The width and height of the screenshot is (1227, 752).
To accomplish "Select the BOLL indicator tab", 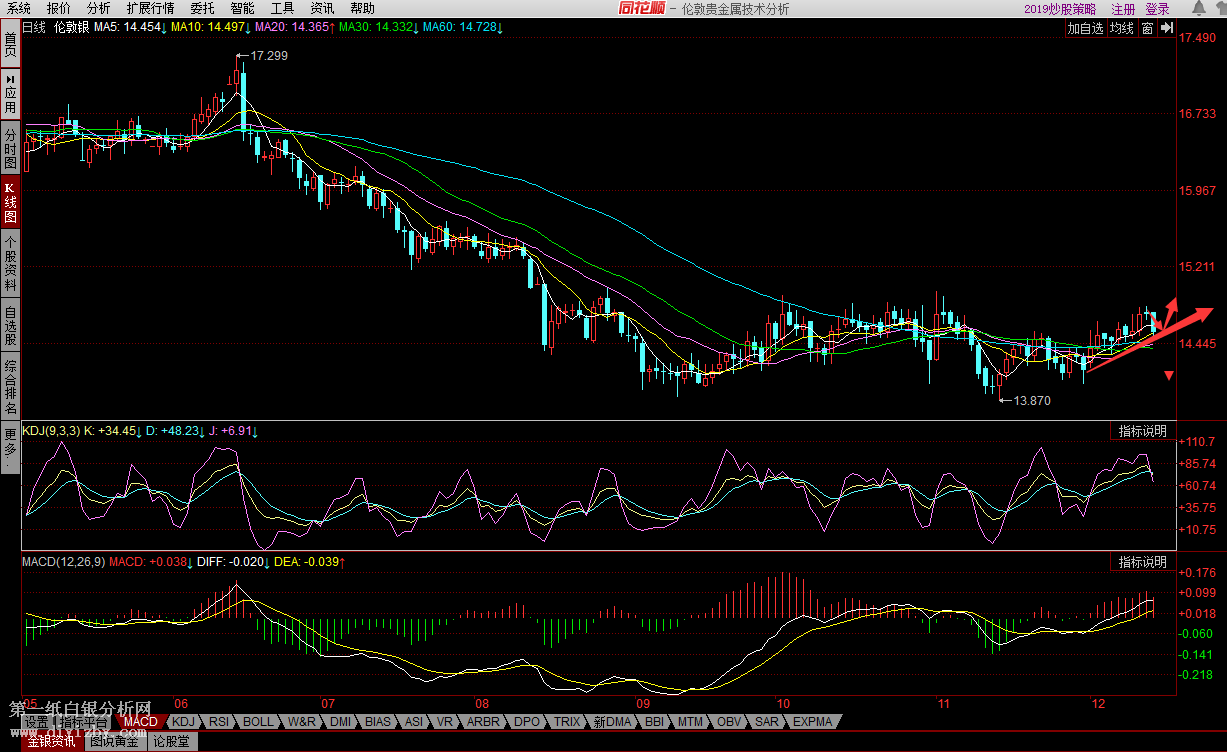I will [x=257, y=721].
